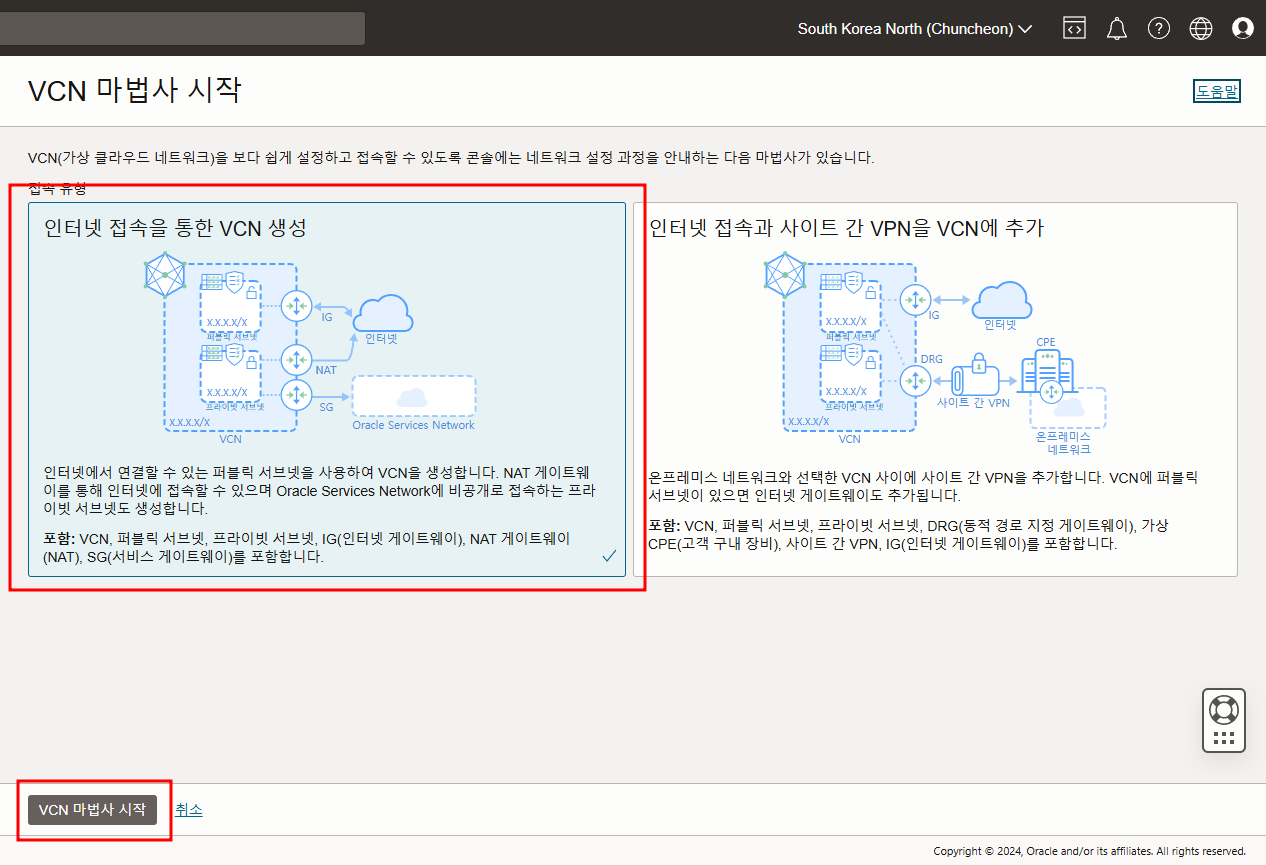Screen dimensions: 1266x865
Task: Click the IG gateway icon in left diagram
Action: [x=297, y=306]
